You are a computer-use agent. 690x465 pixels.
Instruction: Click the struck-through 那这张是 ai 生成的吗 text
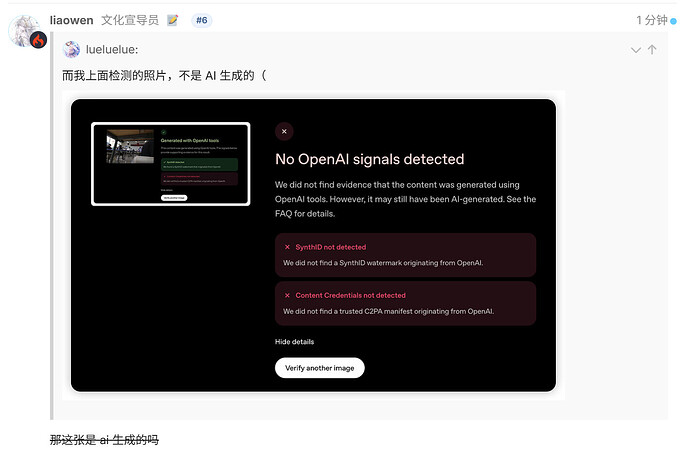pos(104,439)
